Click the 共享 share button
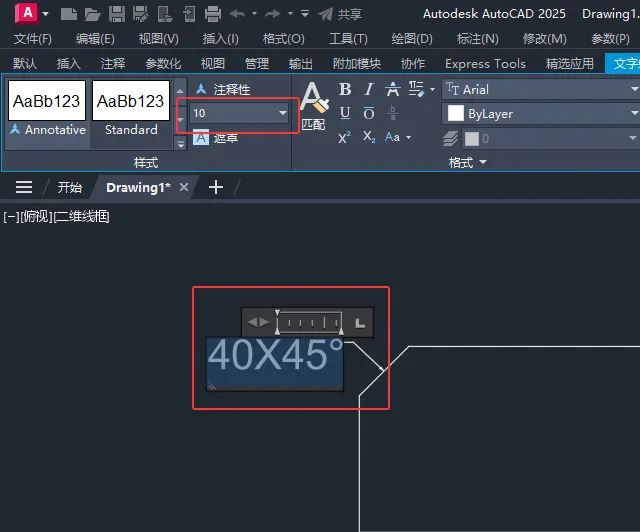 340,14
